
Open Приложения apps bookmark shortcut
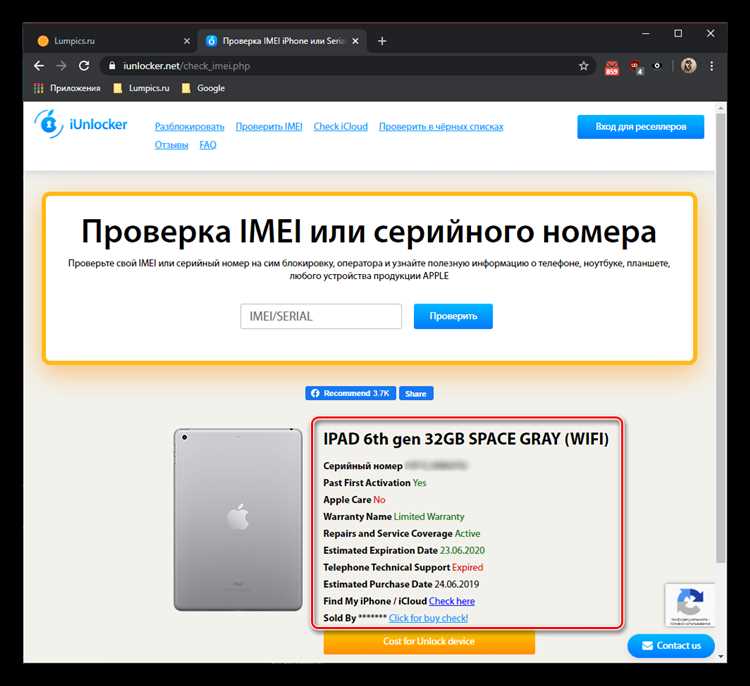pos(67,88)
